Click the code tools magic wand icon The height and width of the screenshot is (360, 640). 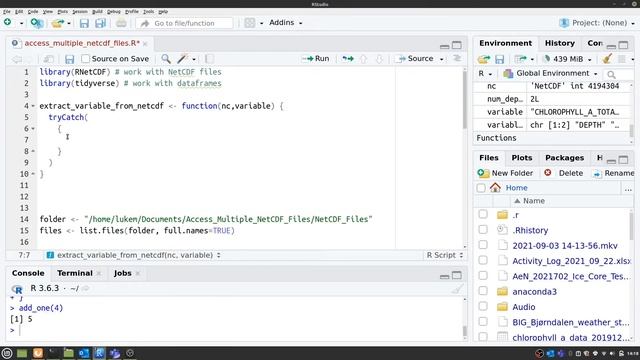(182, 59)
